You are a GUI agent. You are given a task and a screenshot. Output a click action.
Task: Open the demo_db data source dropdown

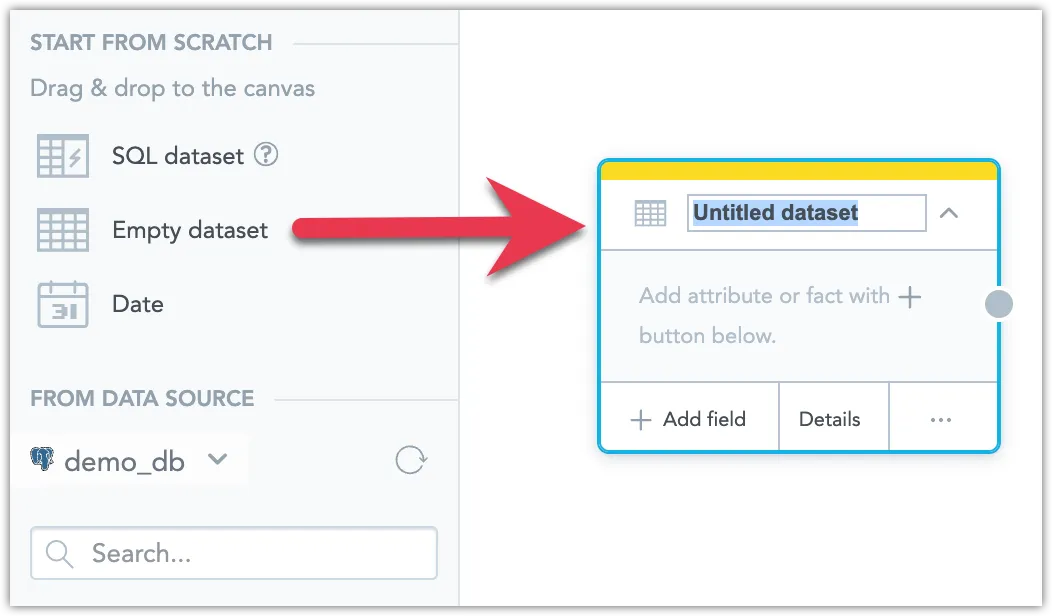click(x=218, y=461)
